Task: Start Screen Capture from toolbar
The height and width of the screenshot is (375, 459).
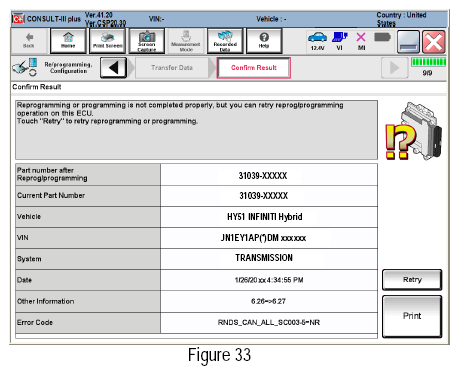Action: point(147,41)
